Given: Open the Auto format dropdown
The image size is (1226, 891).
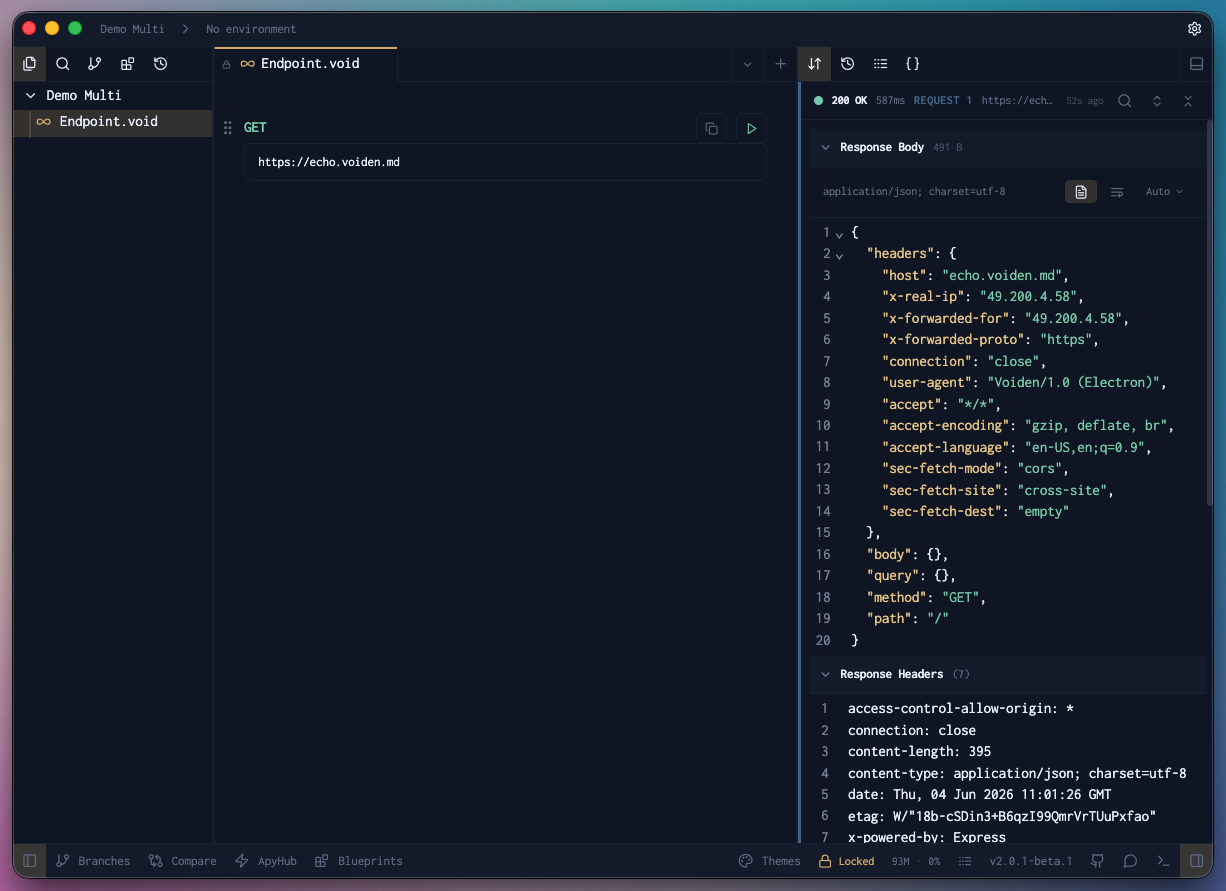Looking at the screenshot, I should 1164,192.
